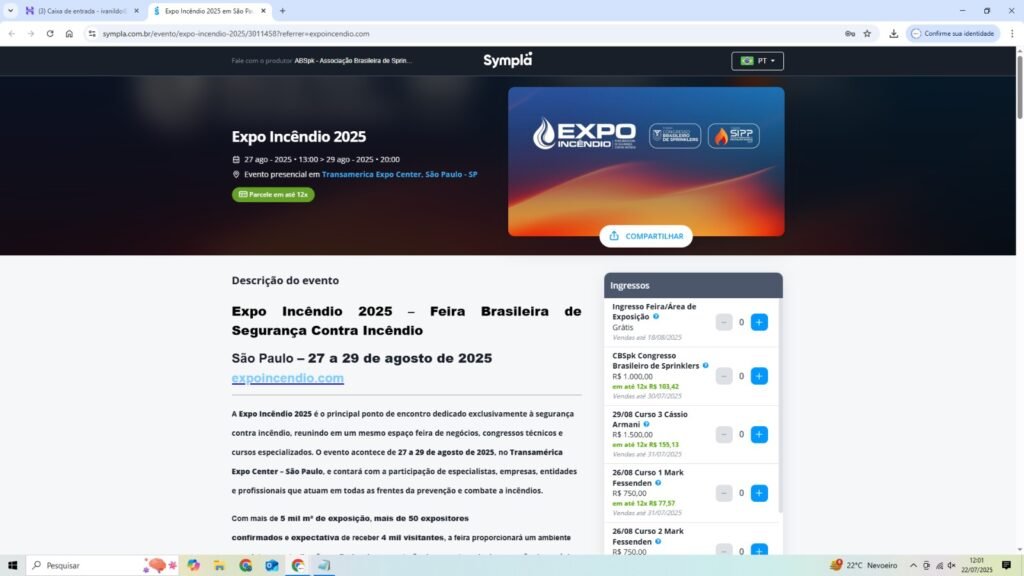
Task: Click the Compartilhar share button
Action: click(x=646, y=236)
